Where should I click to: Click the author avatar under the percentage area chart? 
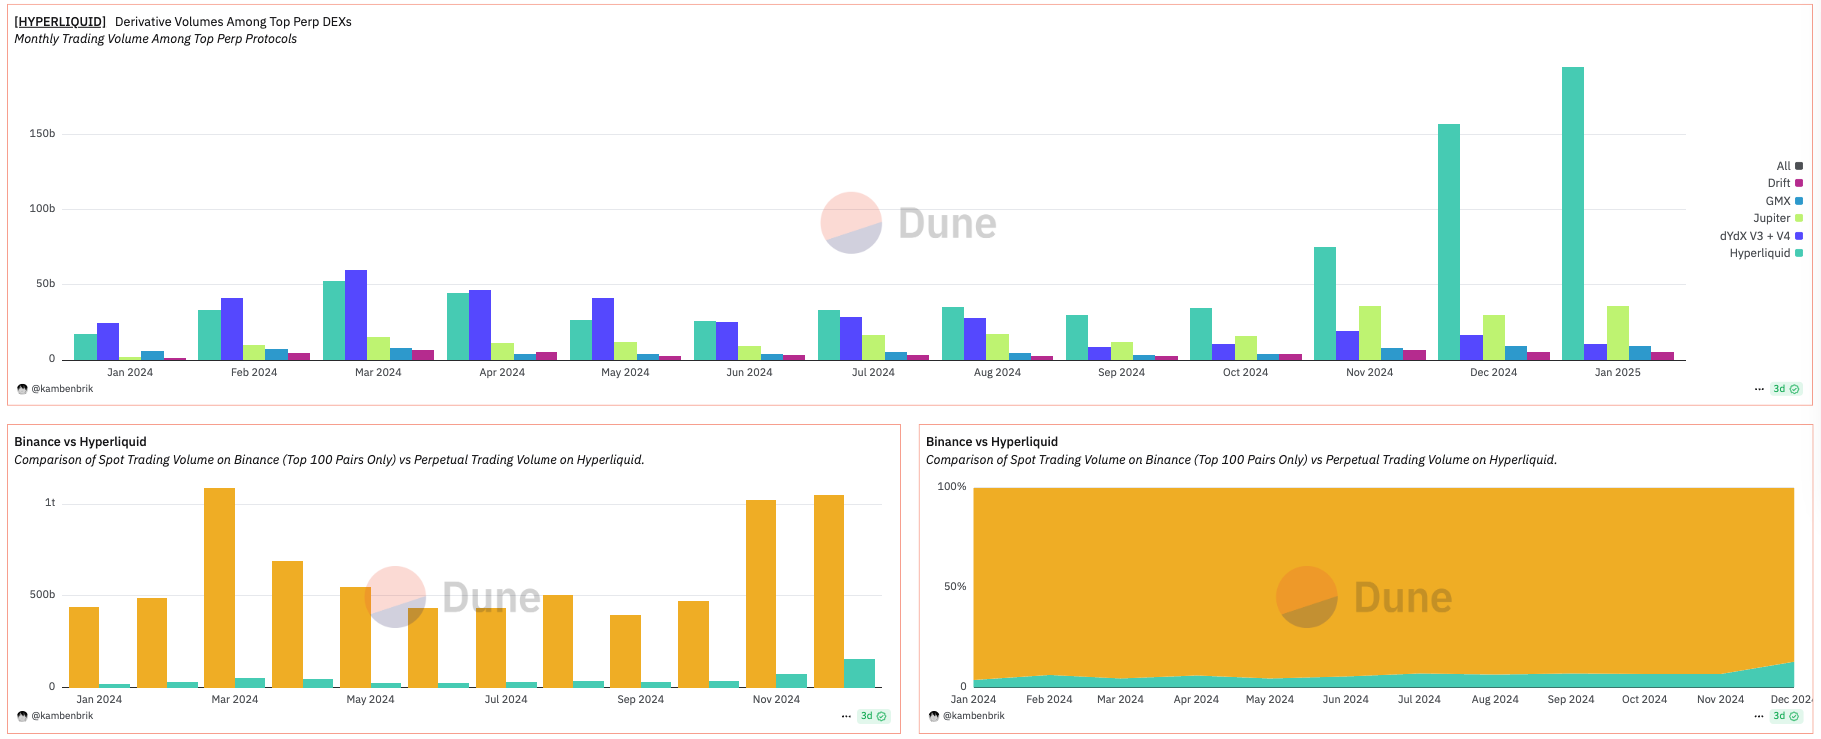(x=934, y=716)
